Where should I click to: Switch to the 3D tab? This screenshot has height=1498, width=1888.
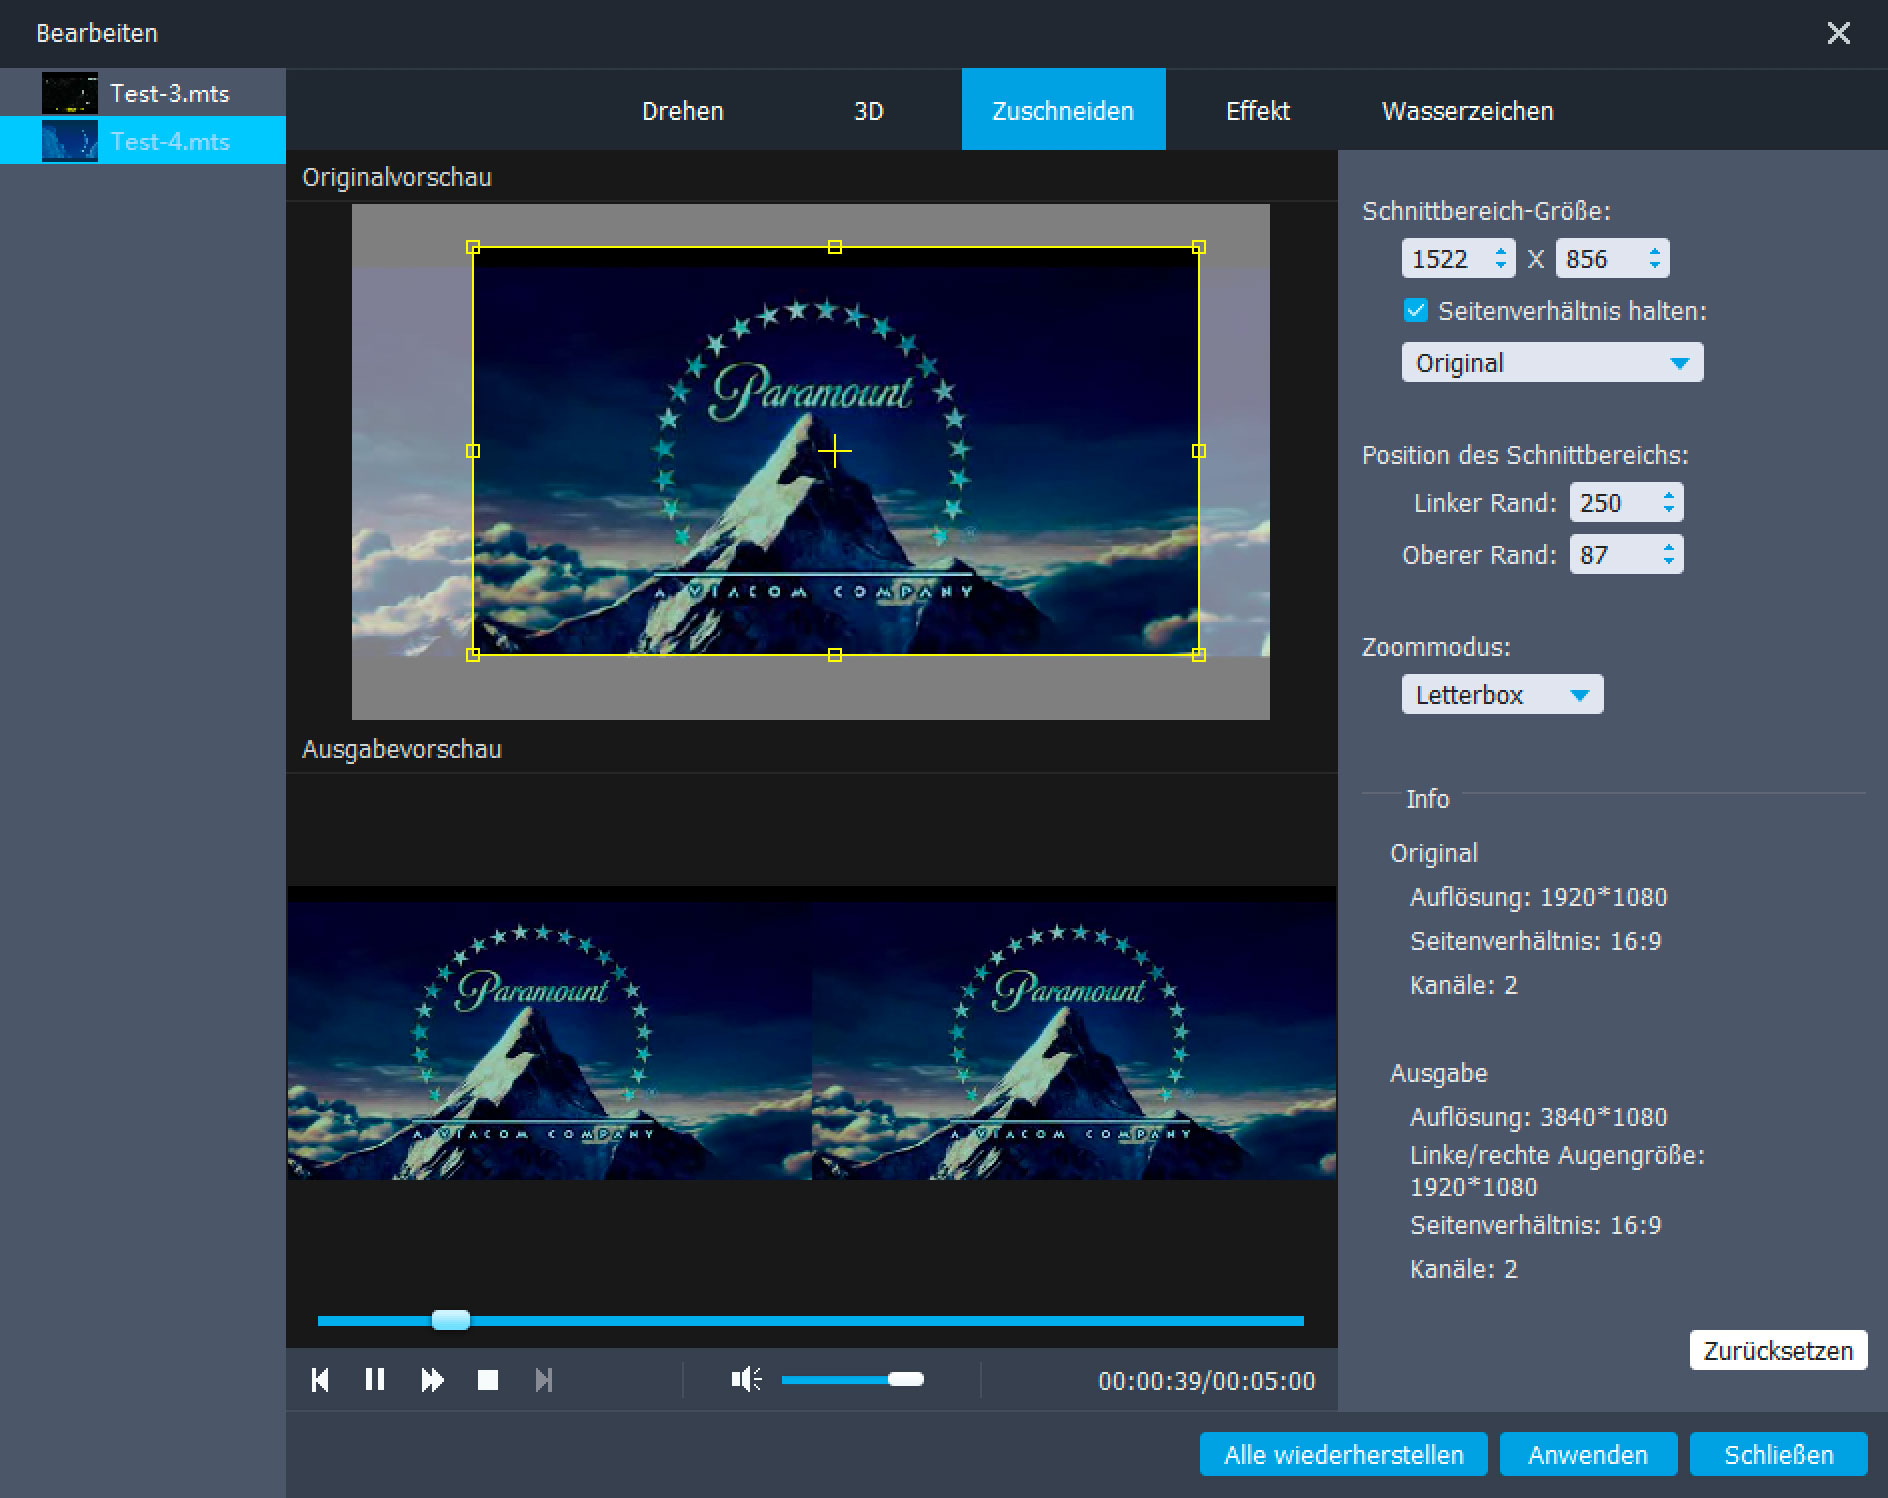coord(868,110)
